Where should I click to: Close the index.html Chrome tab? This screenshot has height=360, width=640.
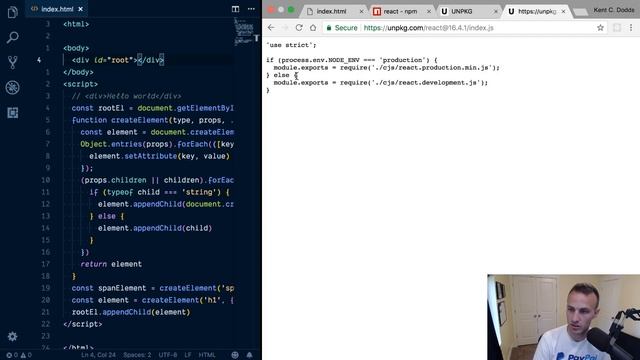(361, 11)
